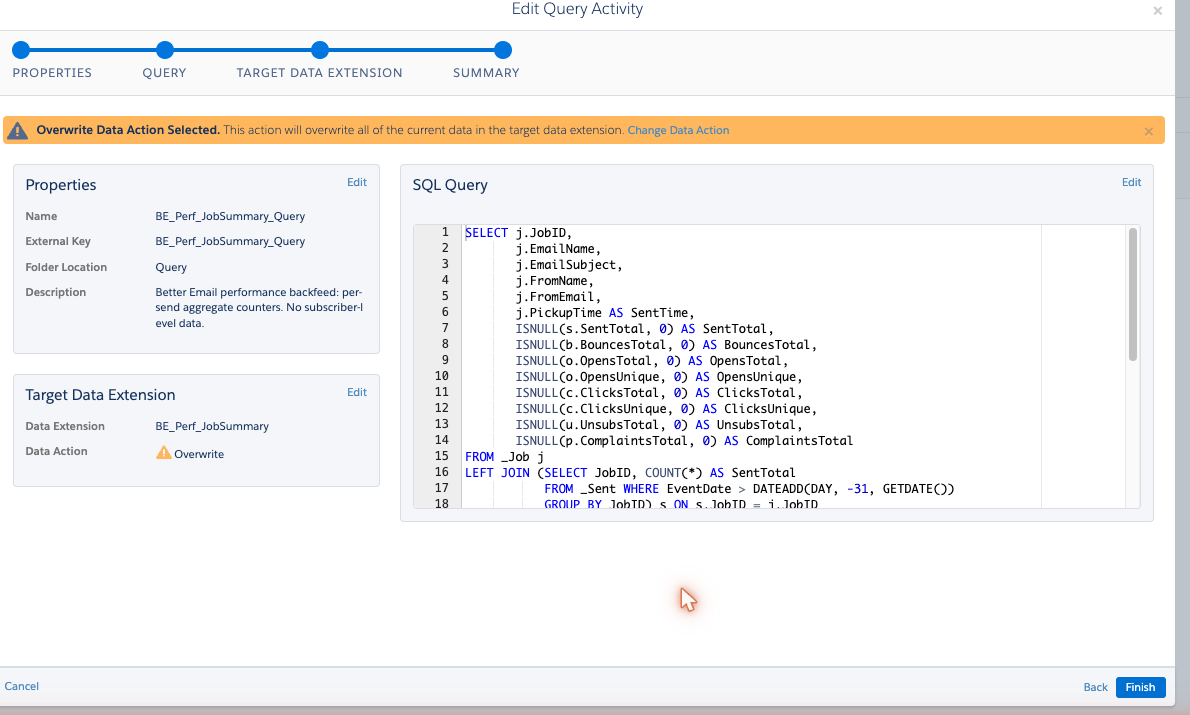Go to the Summary step circle
1190x715 pixels.
tap(502, 50)
